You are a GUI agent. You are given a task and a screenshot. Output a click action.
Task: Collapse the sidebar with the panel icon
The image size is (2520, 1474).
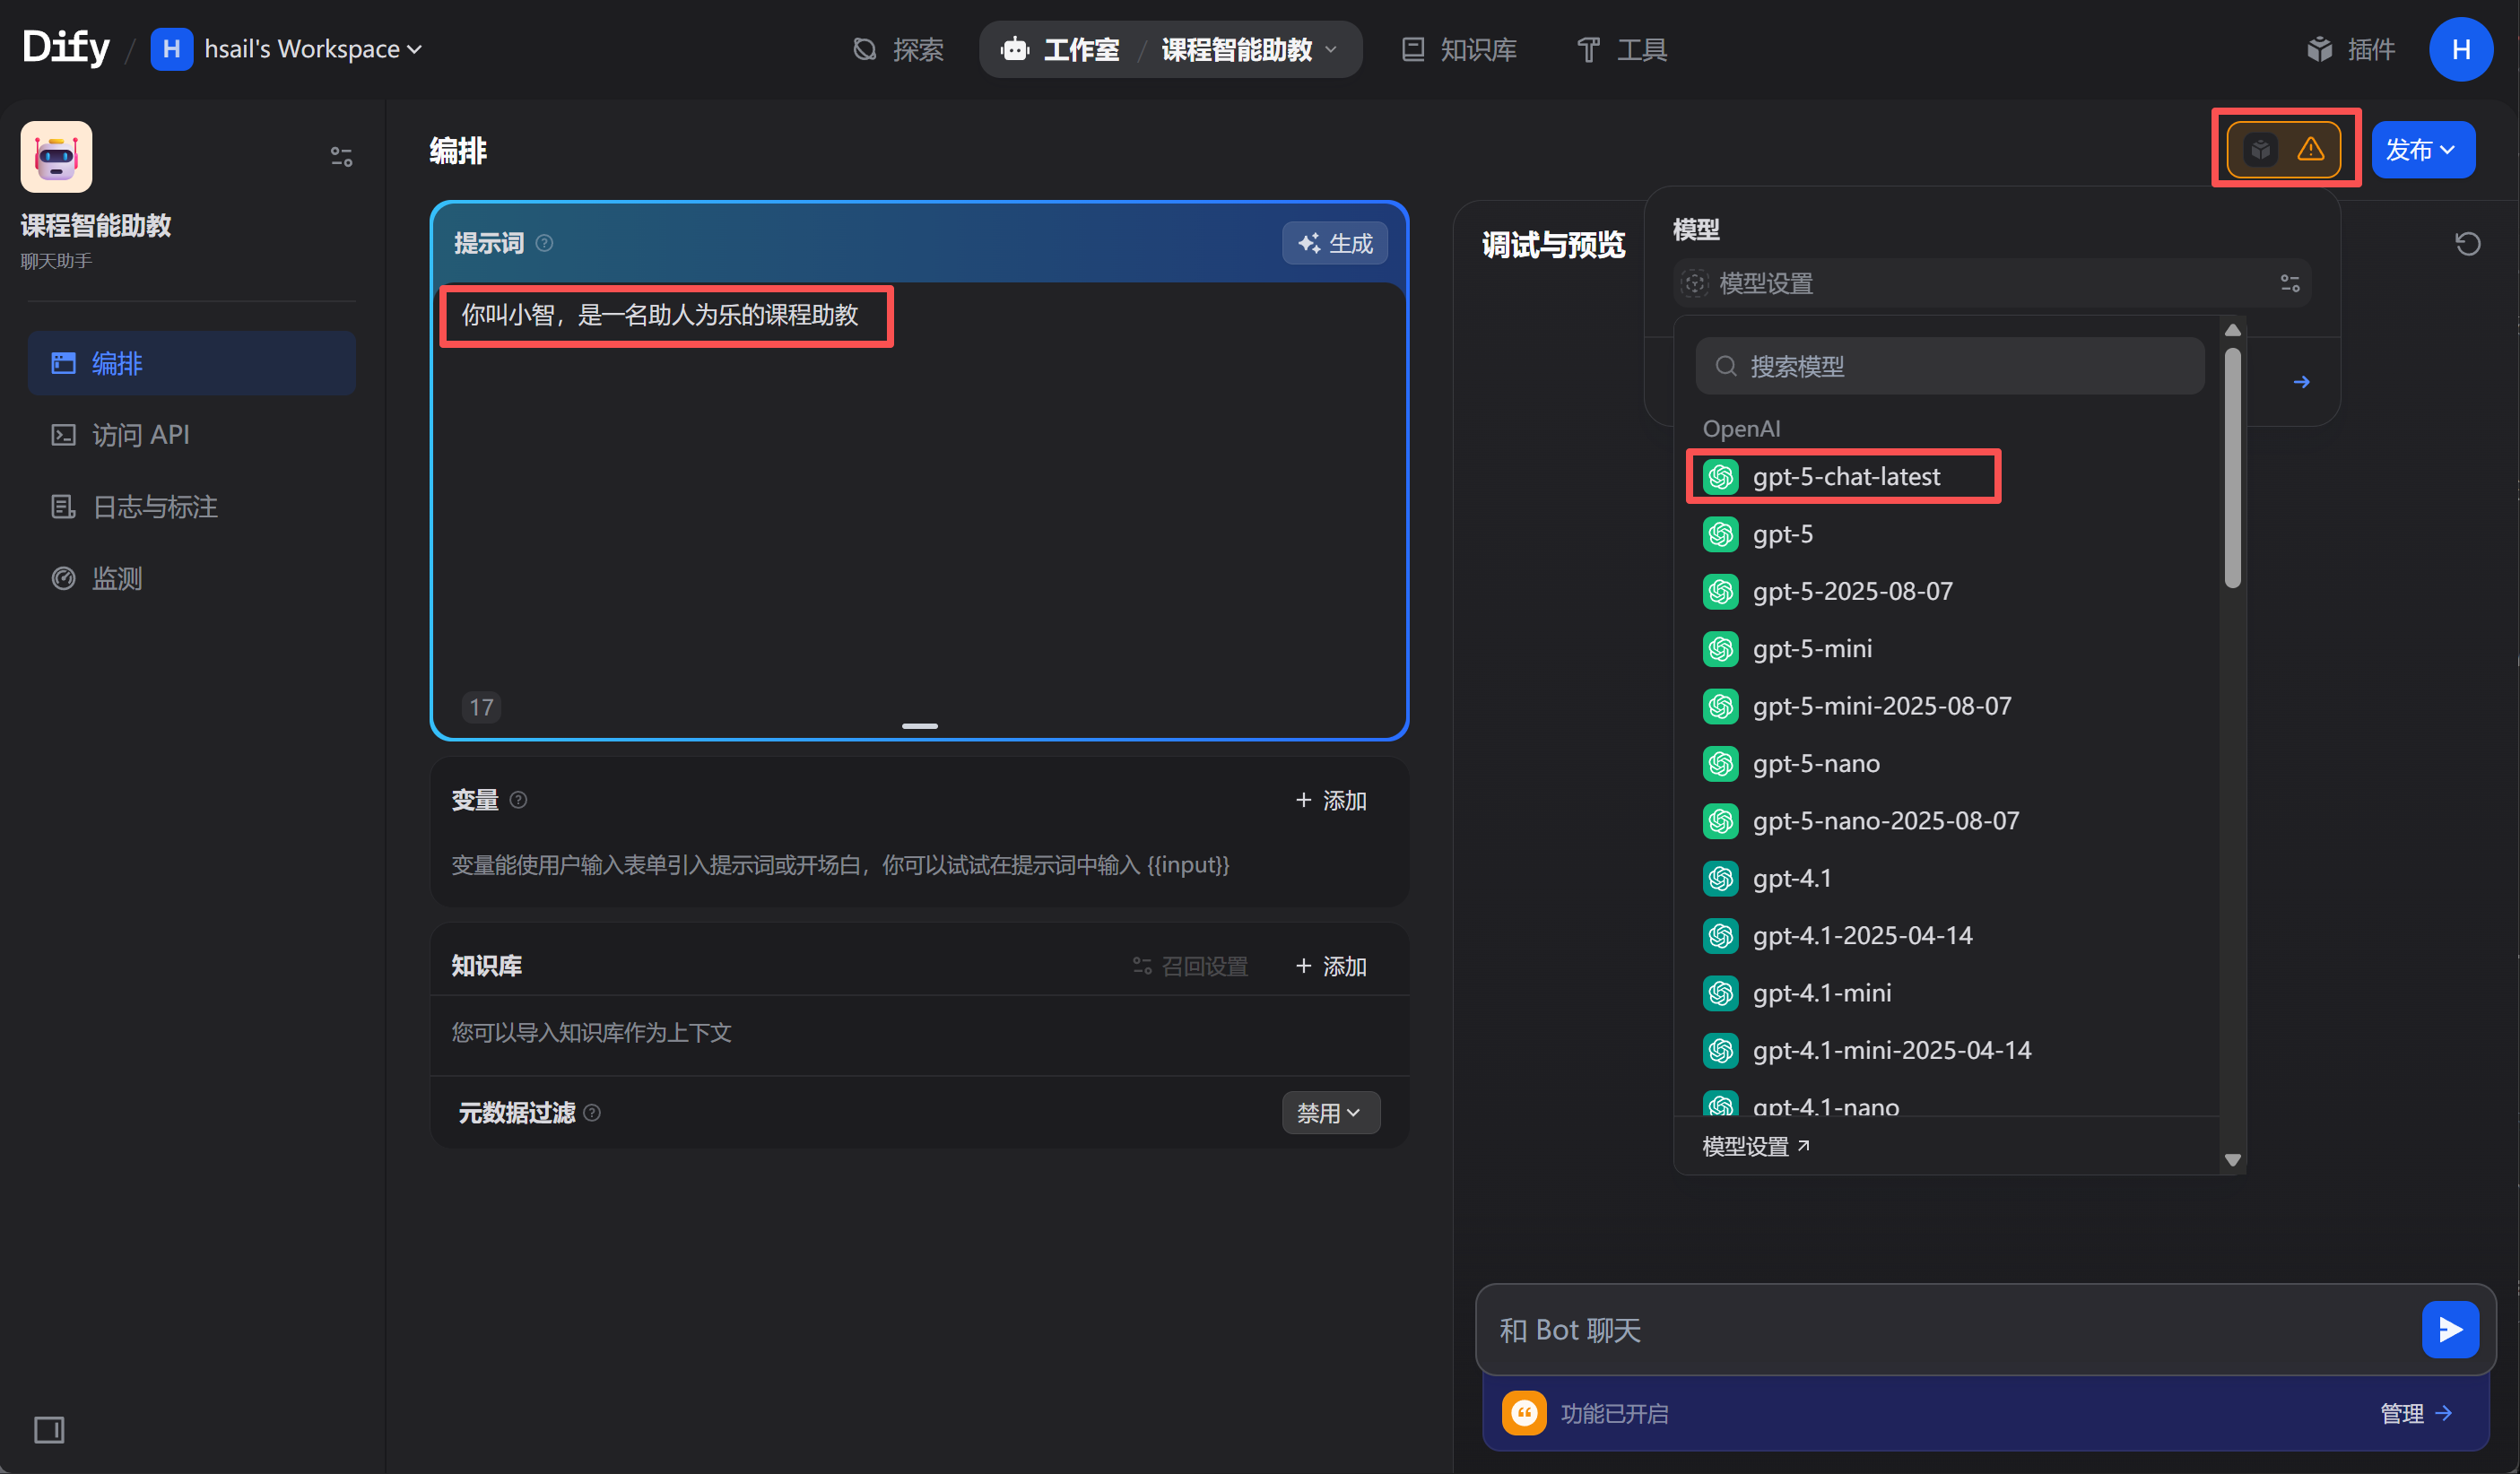(49, 1429)
